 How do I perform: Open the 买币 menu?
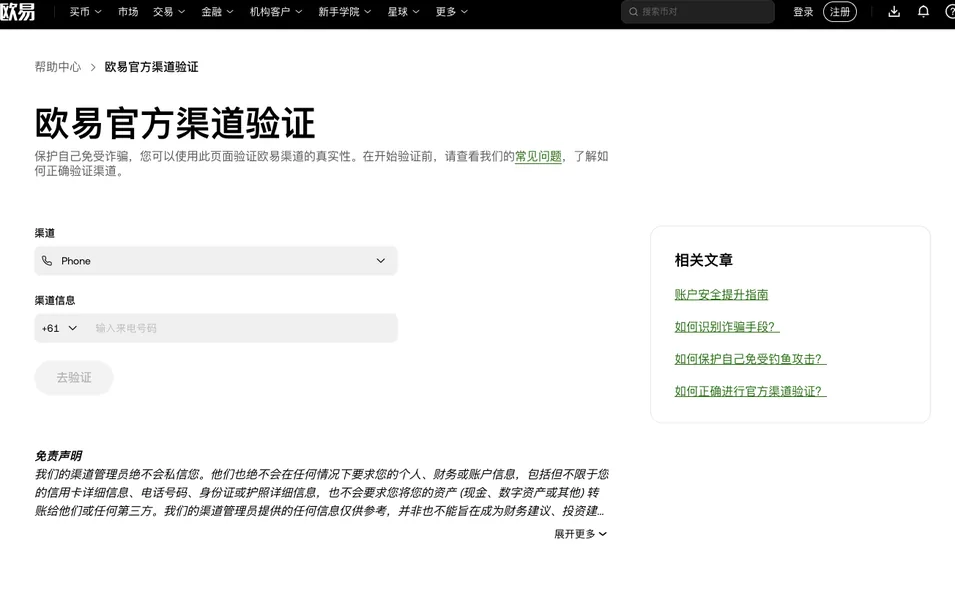click(85, 12)
